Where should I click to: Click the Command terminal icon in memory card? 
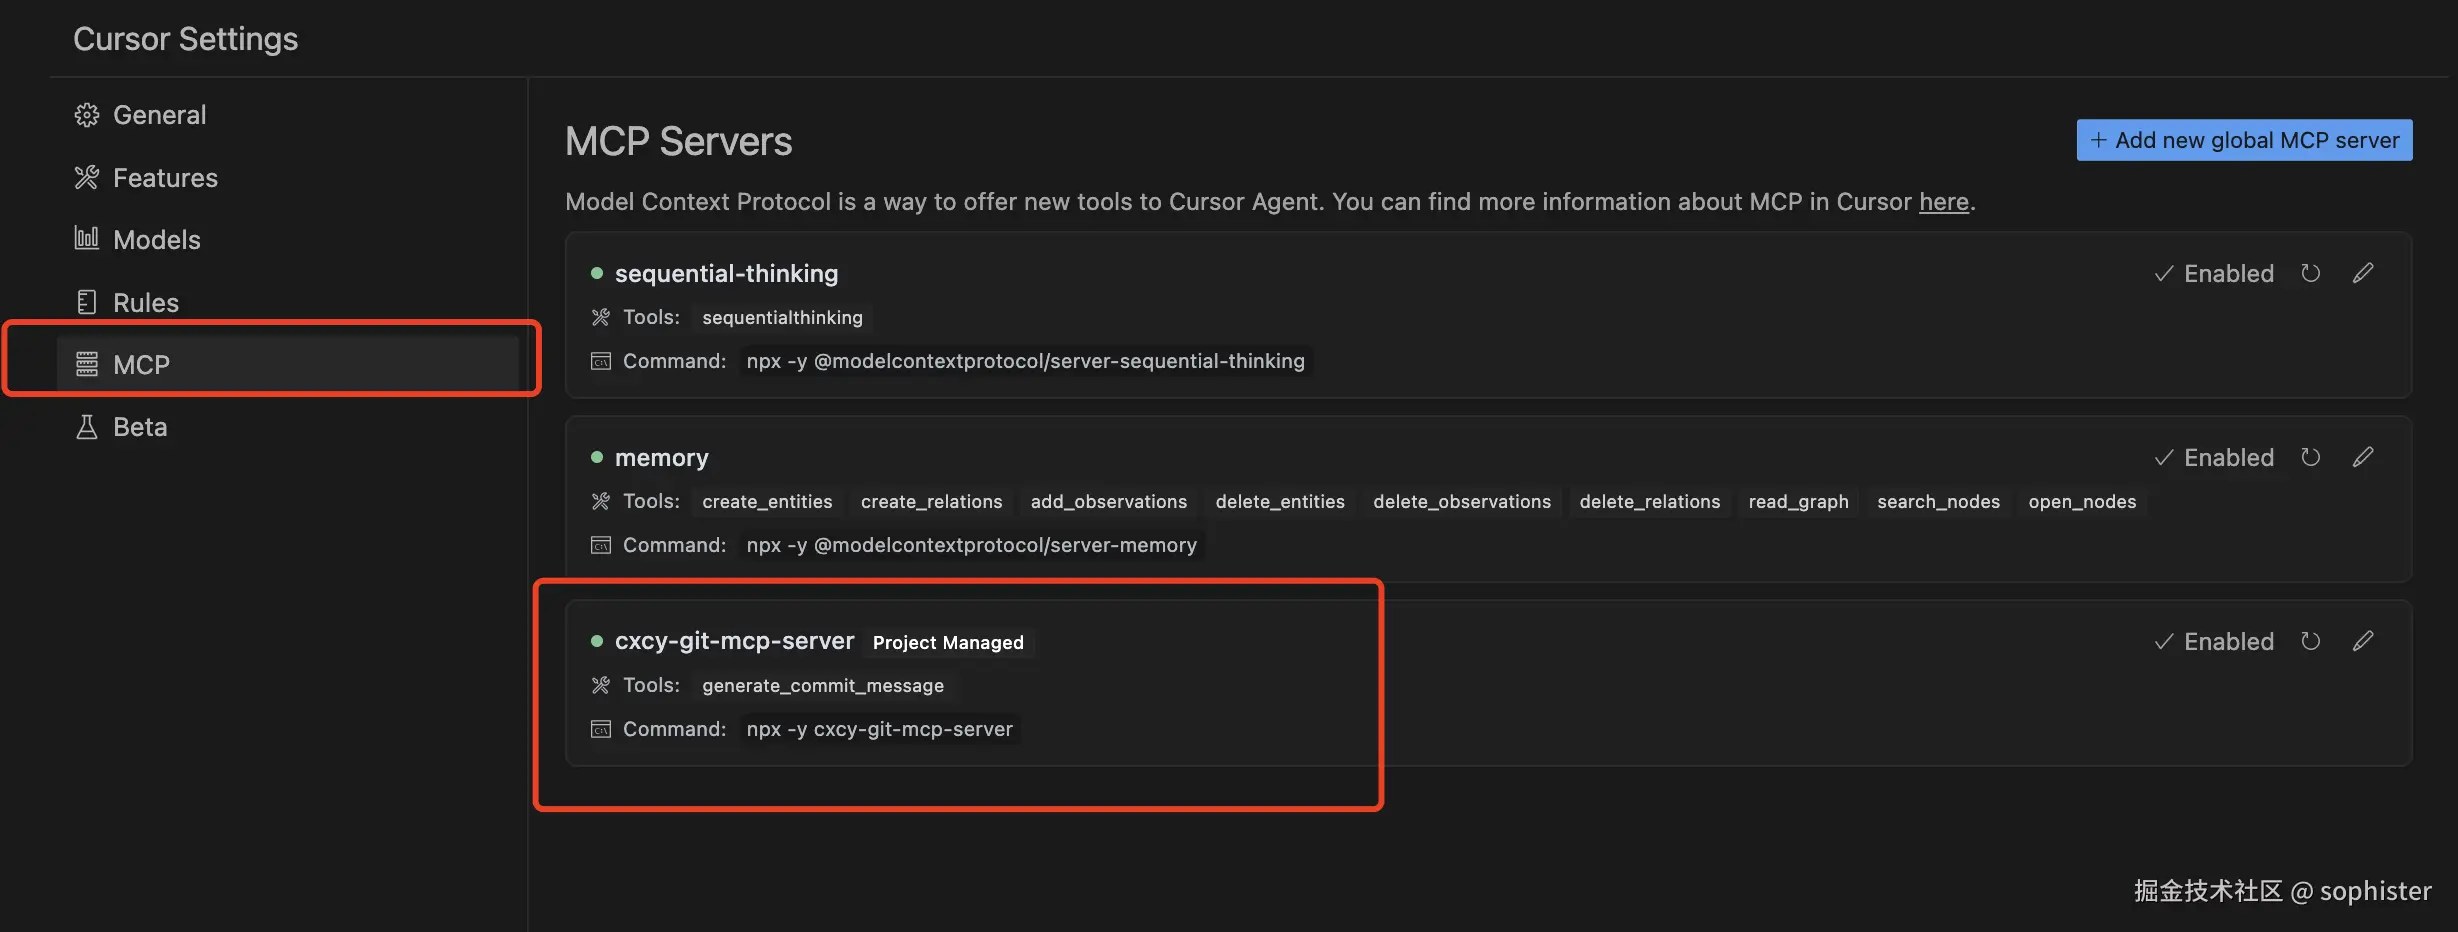pos(600,545)
